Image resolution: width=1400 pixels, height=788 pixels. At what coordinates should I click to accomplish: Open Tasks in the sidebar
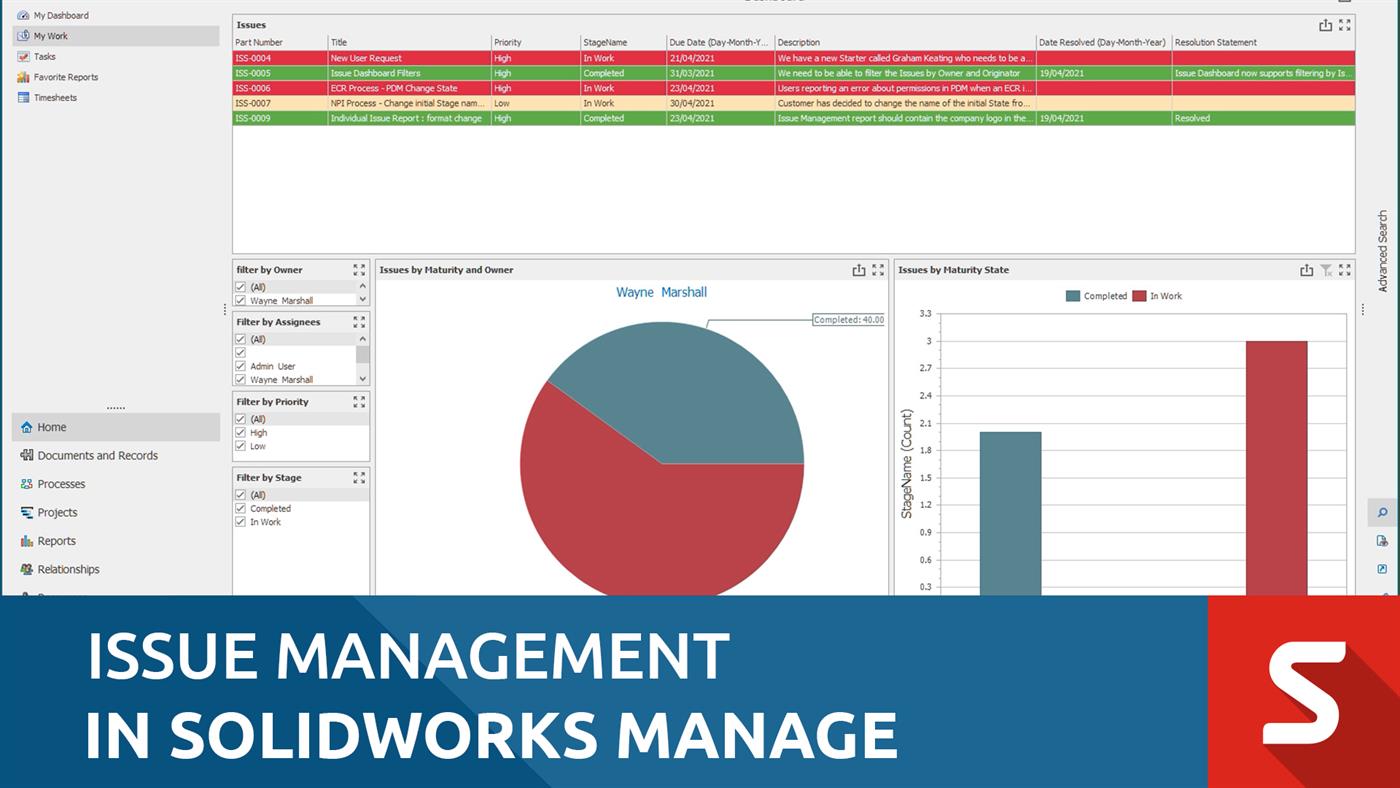[44, 57]
